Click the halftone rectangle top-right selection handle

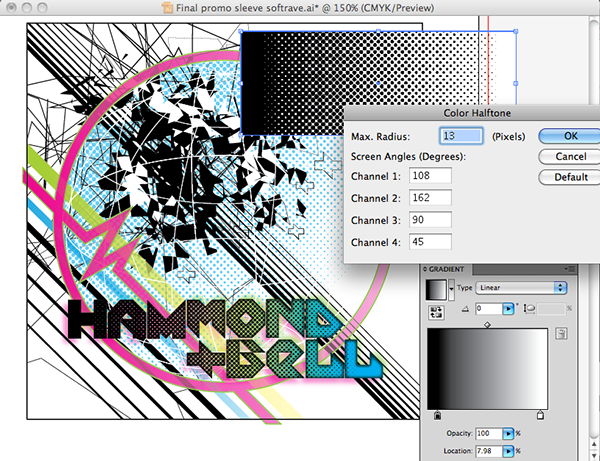(x=515, y=31)
